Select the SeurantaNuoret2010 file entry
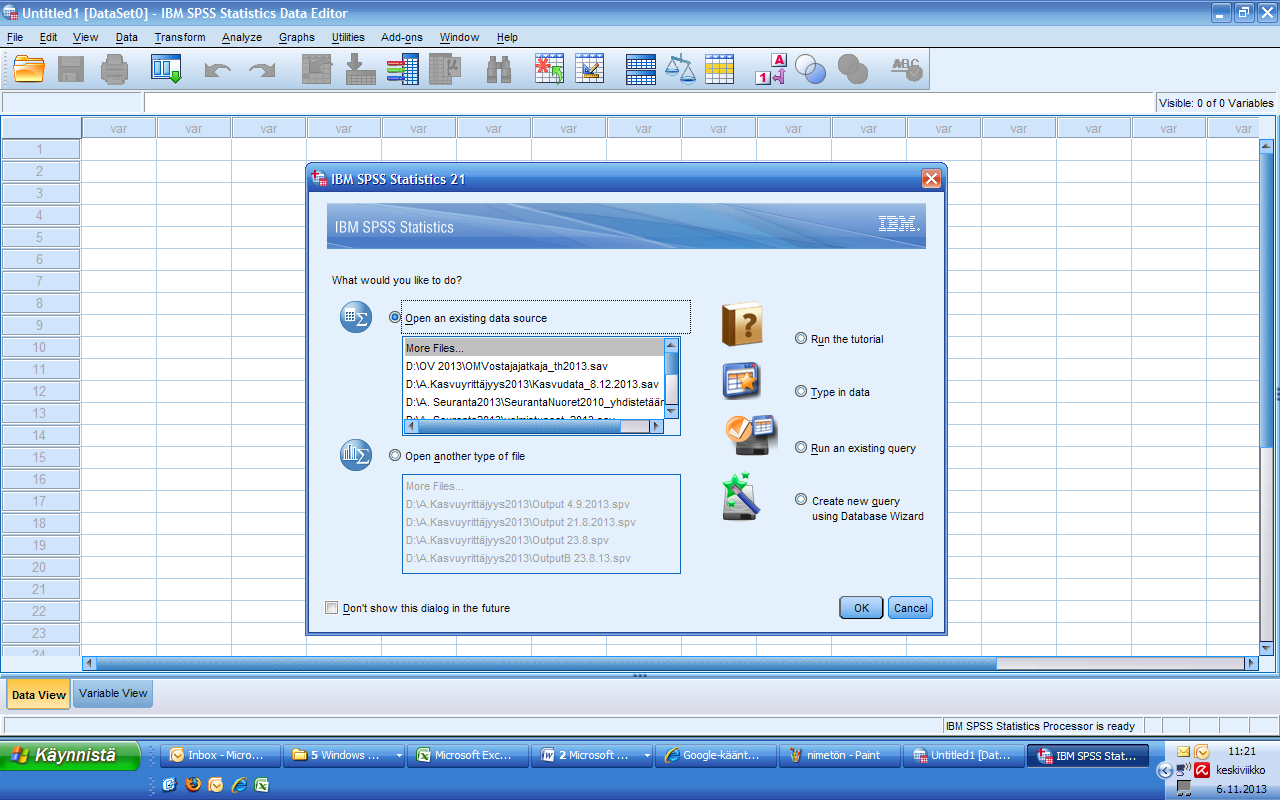 (x=533, y=402)
